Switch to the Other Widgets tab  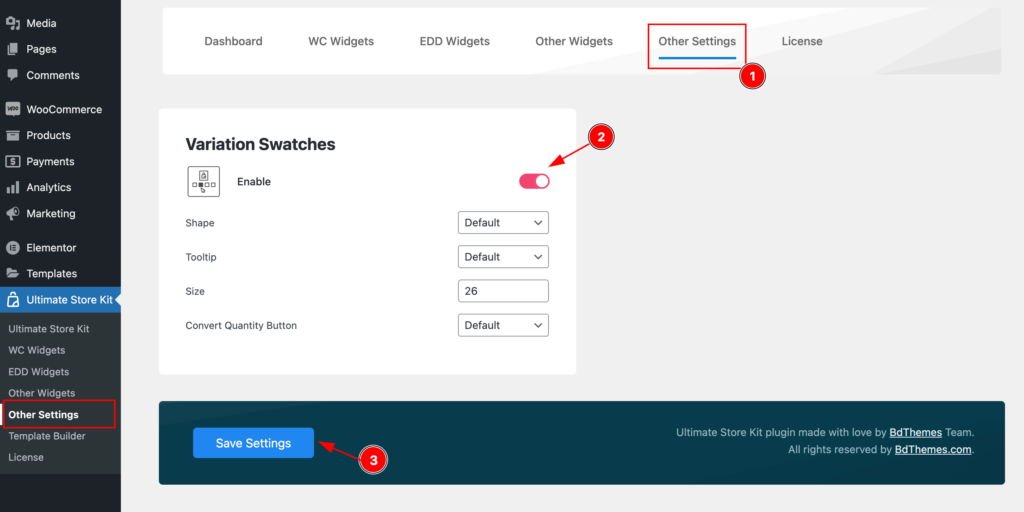[574, 41]
